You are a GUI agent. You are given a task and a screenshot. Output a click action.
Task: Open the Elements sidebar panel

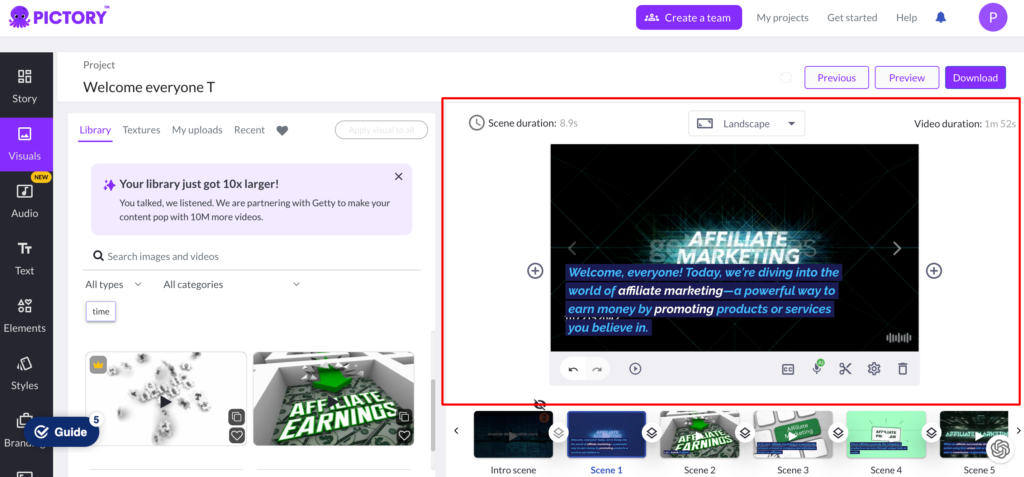(x=25, y=314)
